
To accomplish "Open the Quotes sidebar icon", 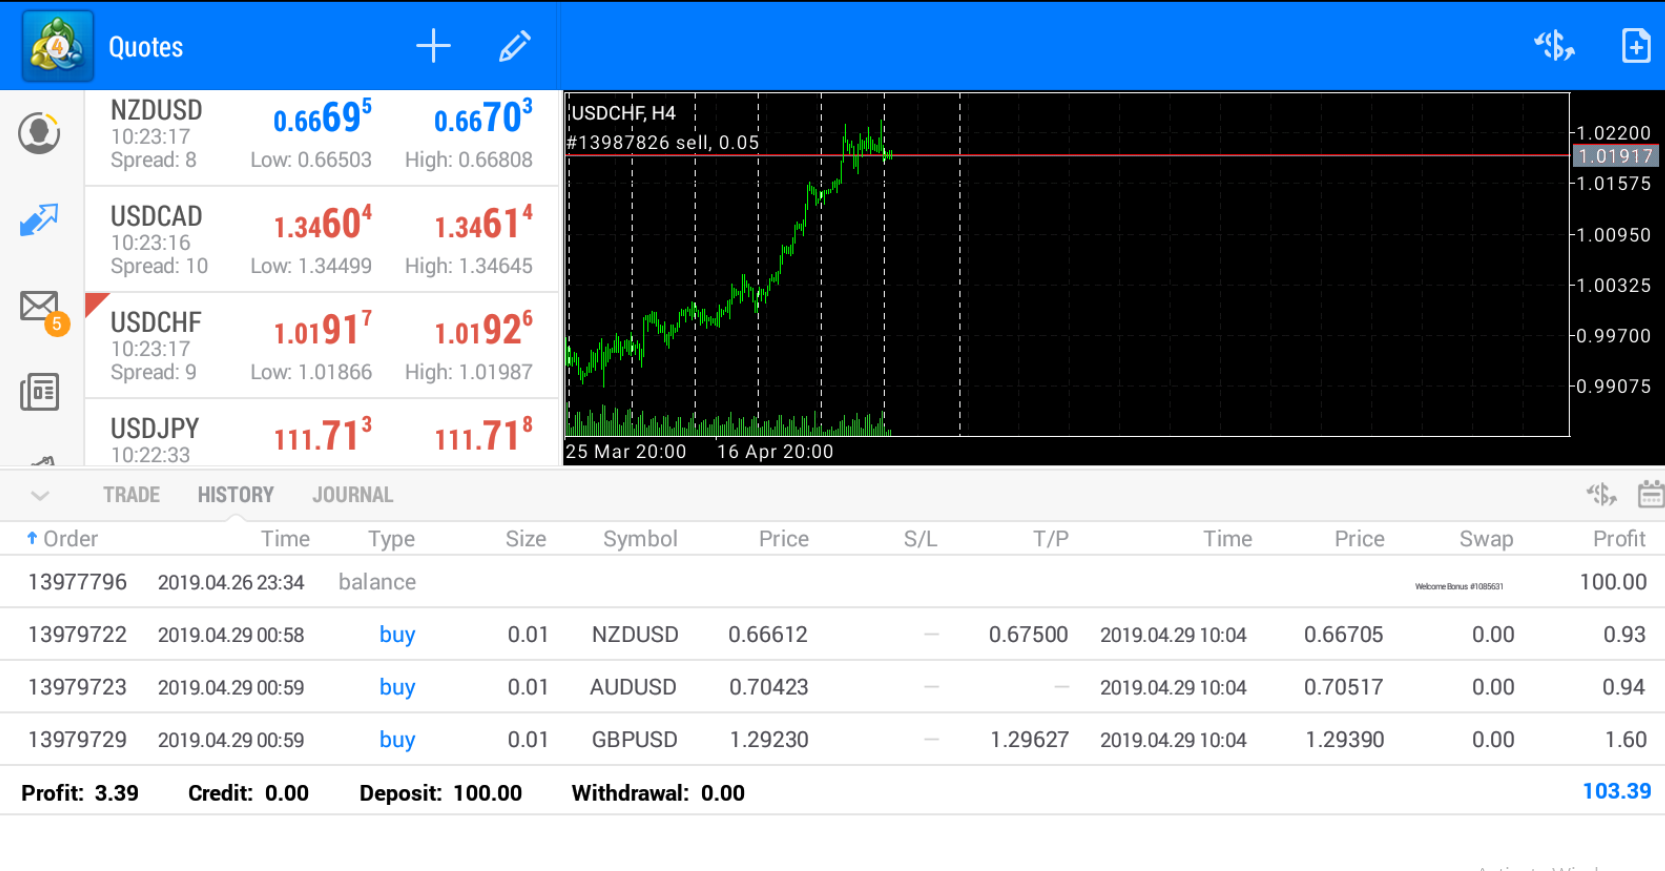I will [x=39, y=133].
